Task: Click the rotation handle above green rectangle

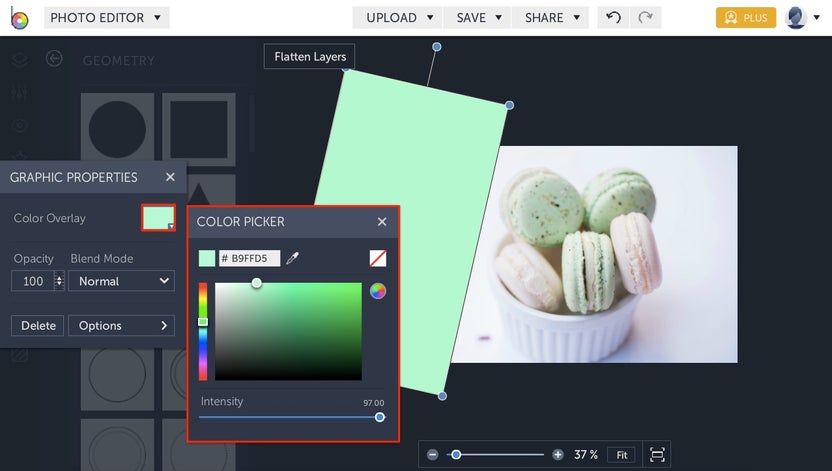Action: 437,47
